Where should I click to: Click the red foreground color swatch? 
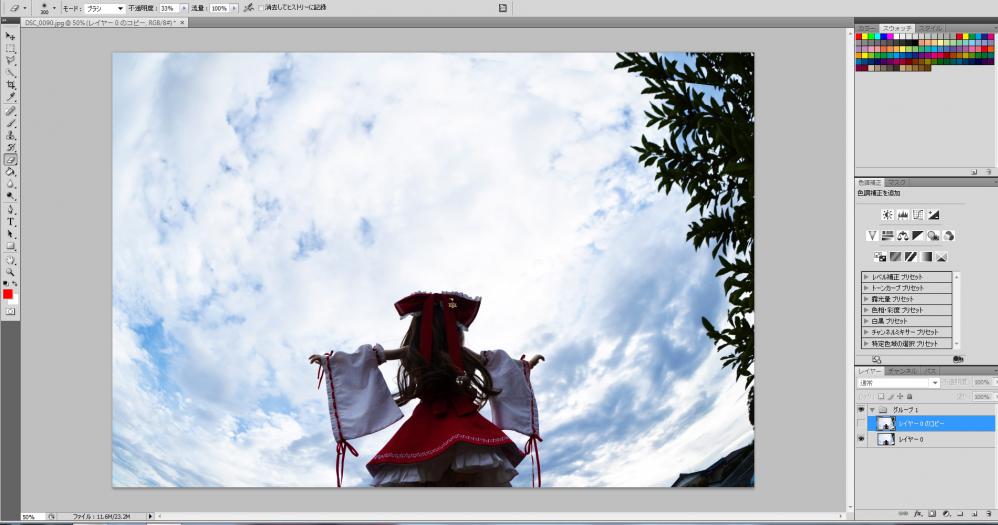click(8, 294)
